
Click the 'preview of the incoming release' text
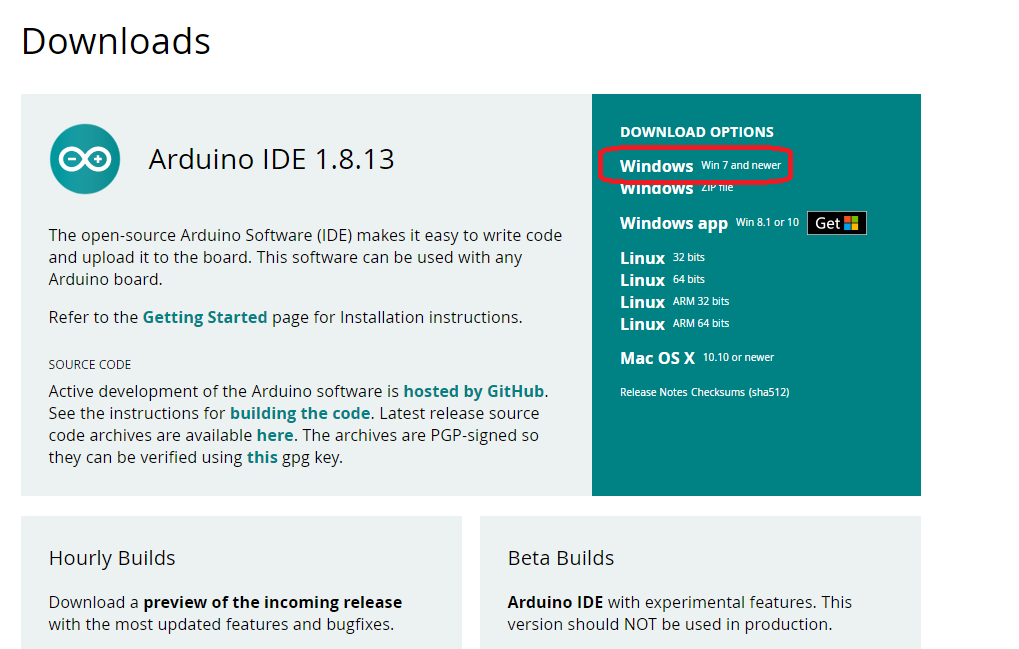[x=273, y=602]
